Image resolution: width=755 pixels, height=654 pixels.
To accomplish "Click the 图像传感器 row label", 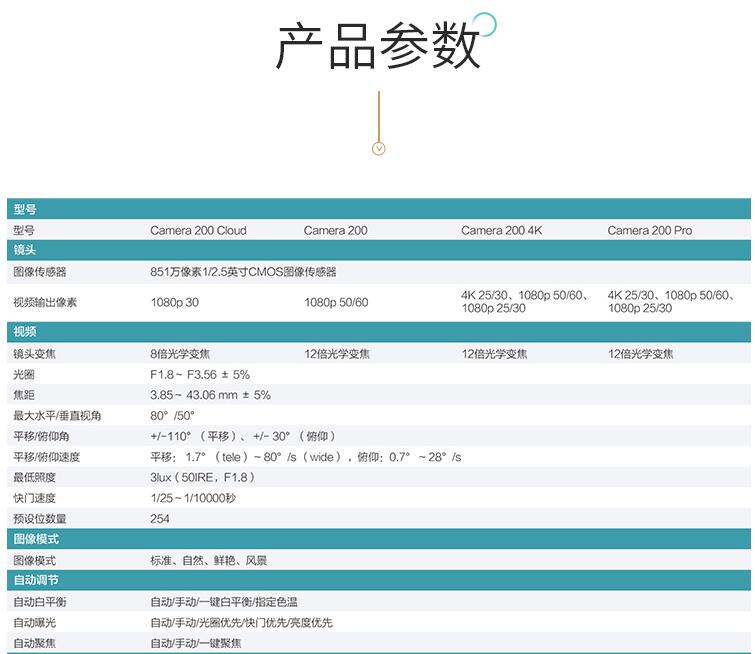I will pos(40,272).
